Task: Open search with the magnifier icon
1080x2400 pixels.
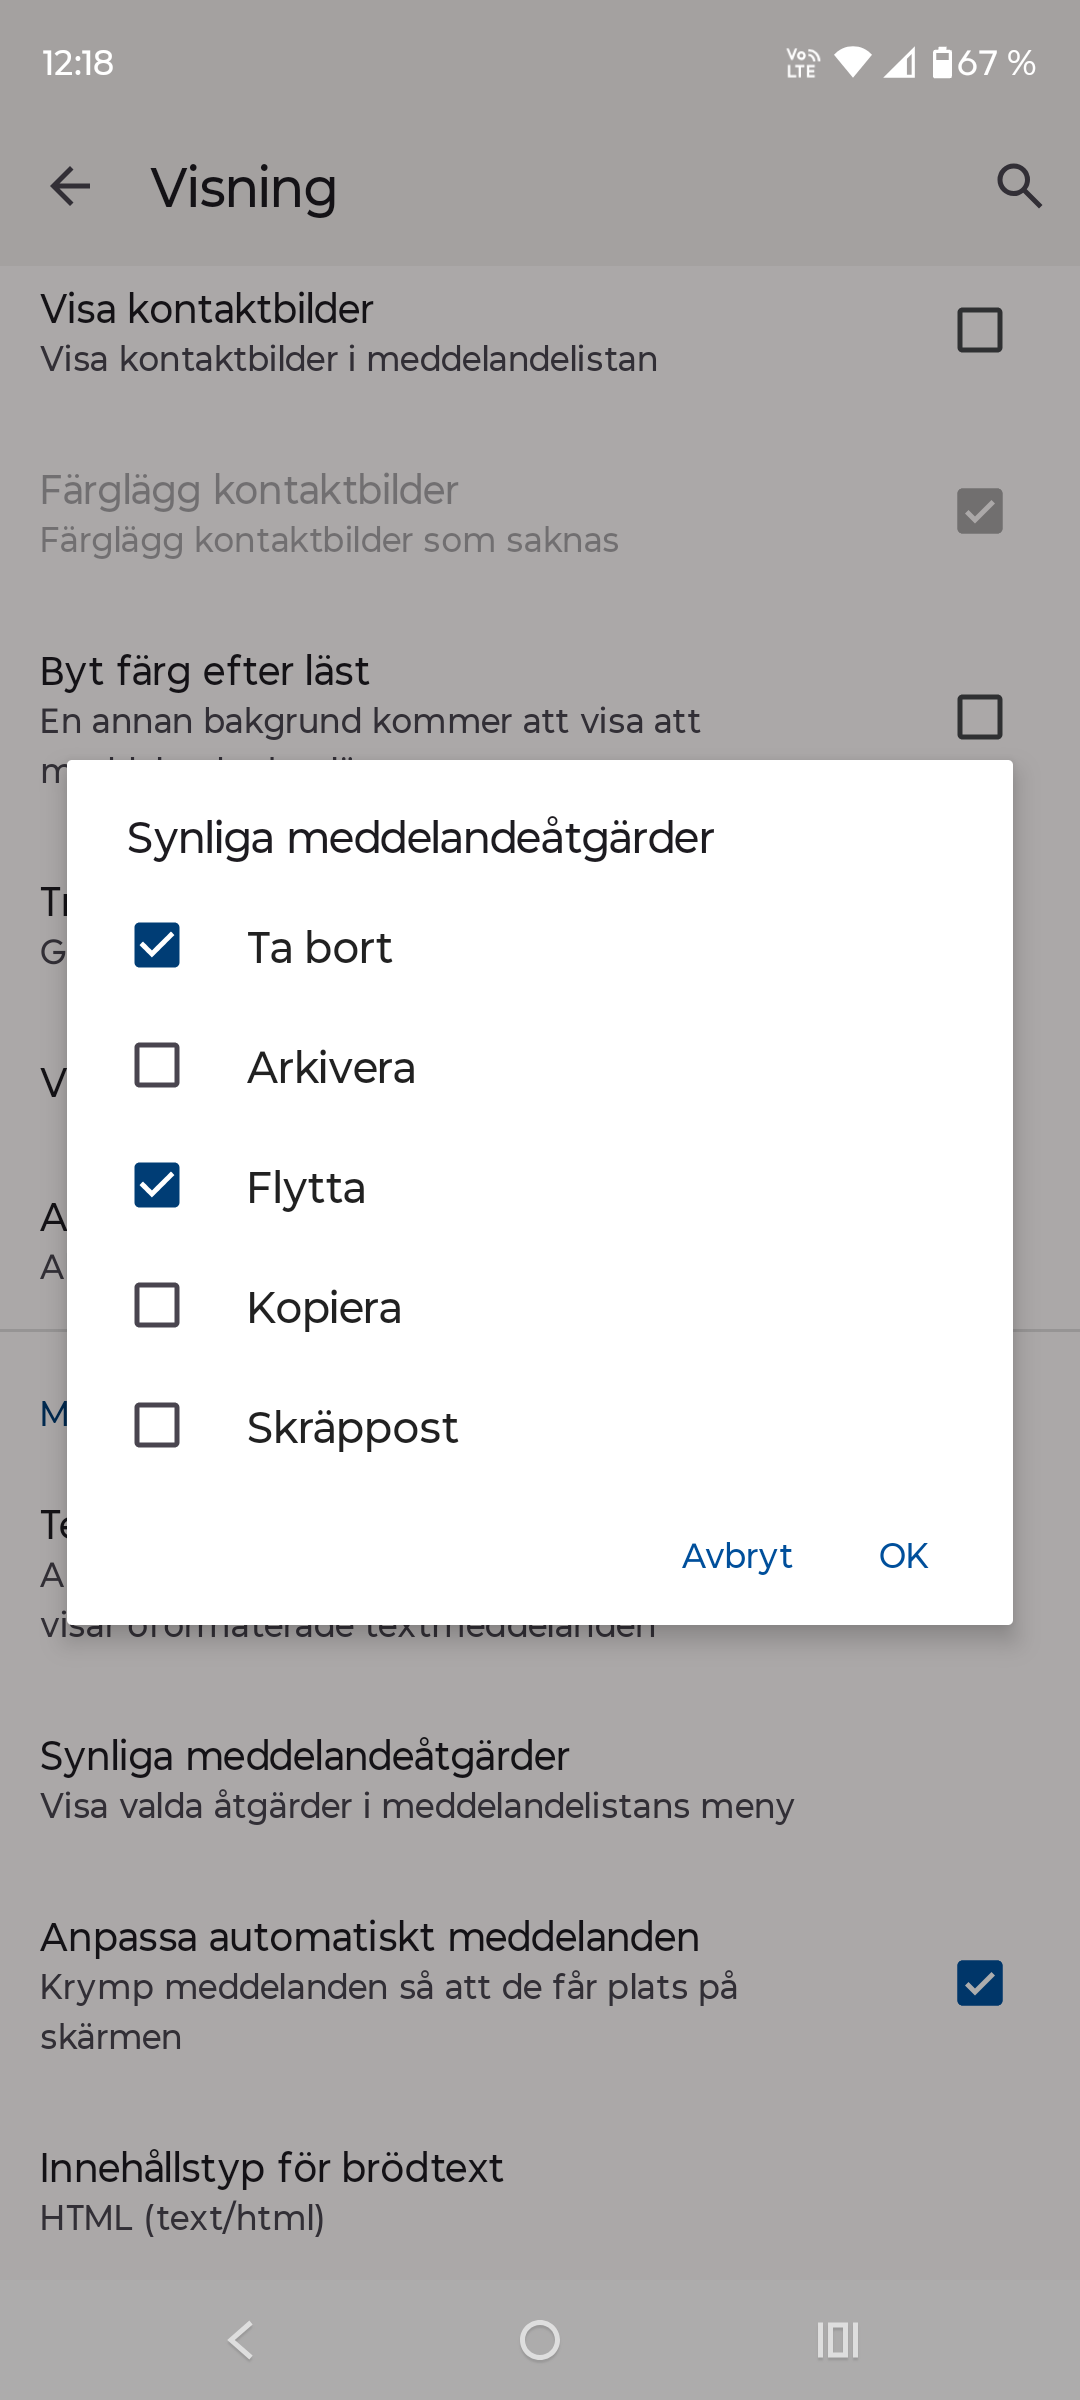Action: click(1019, 186)
